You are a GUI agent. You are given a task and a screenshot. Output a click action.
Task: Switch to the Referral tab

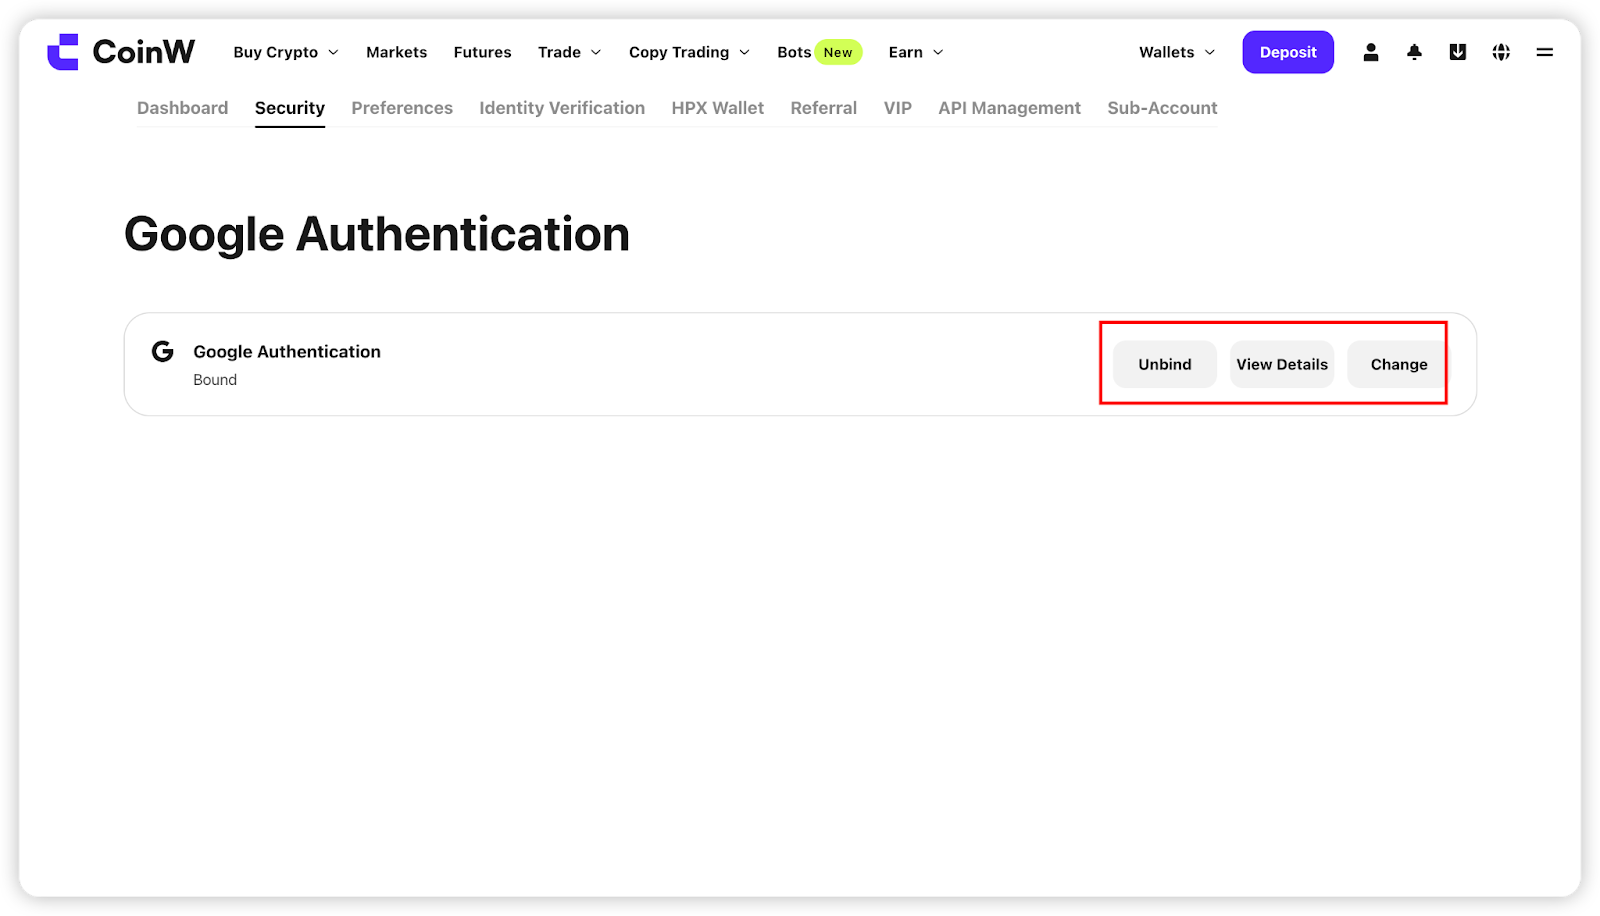pyautogui.click(x=824, y=108)
